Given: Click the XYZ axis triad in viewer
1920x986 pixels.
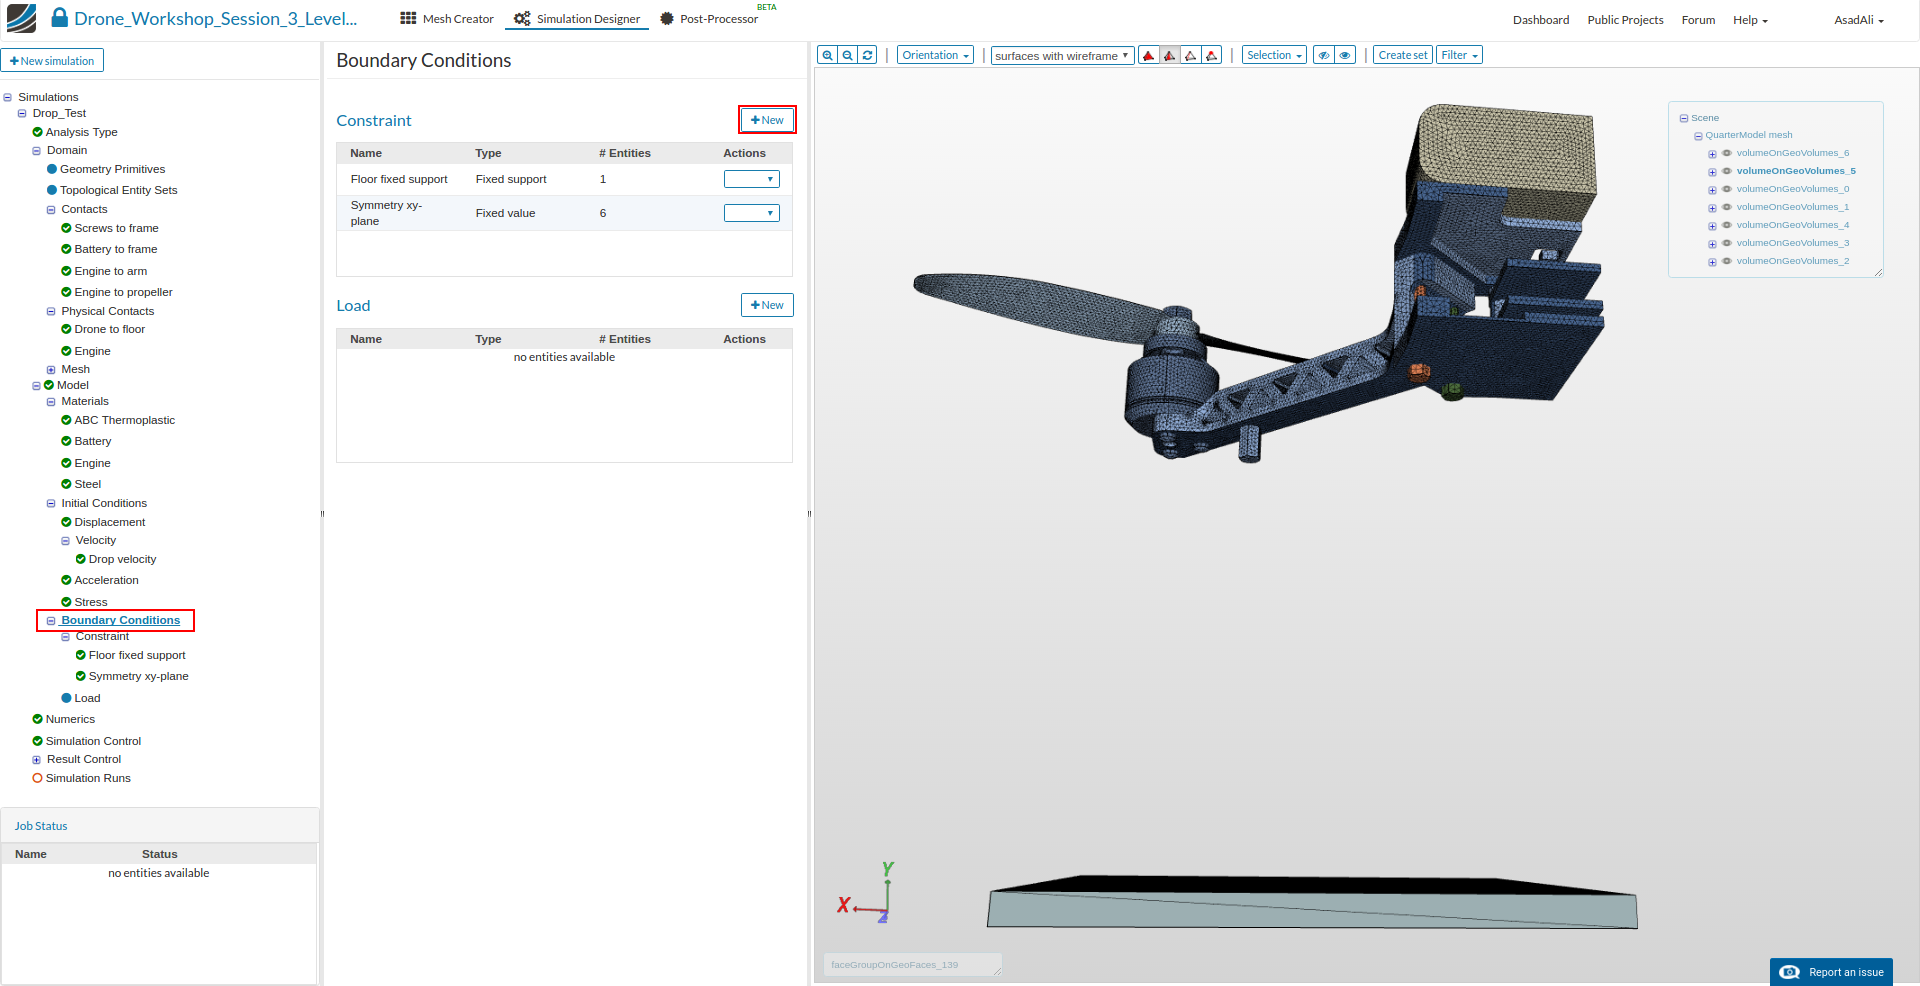Looking at the screenshot, I should point(867,893).
